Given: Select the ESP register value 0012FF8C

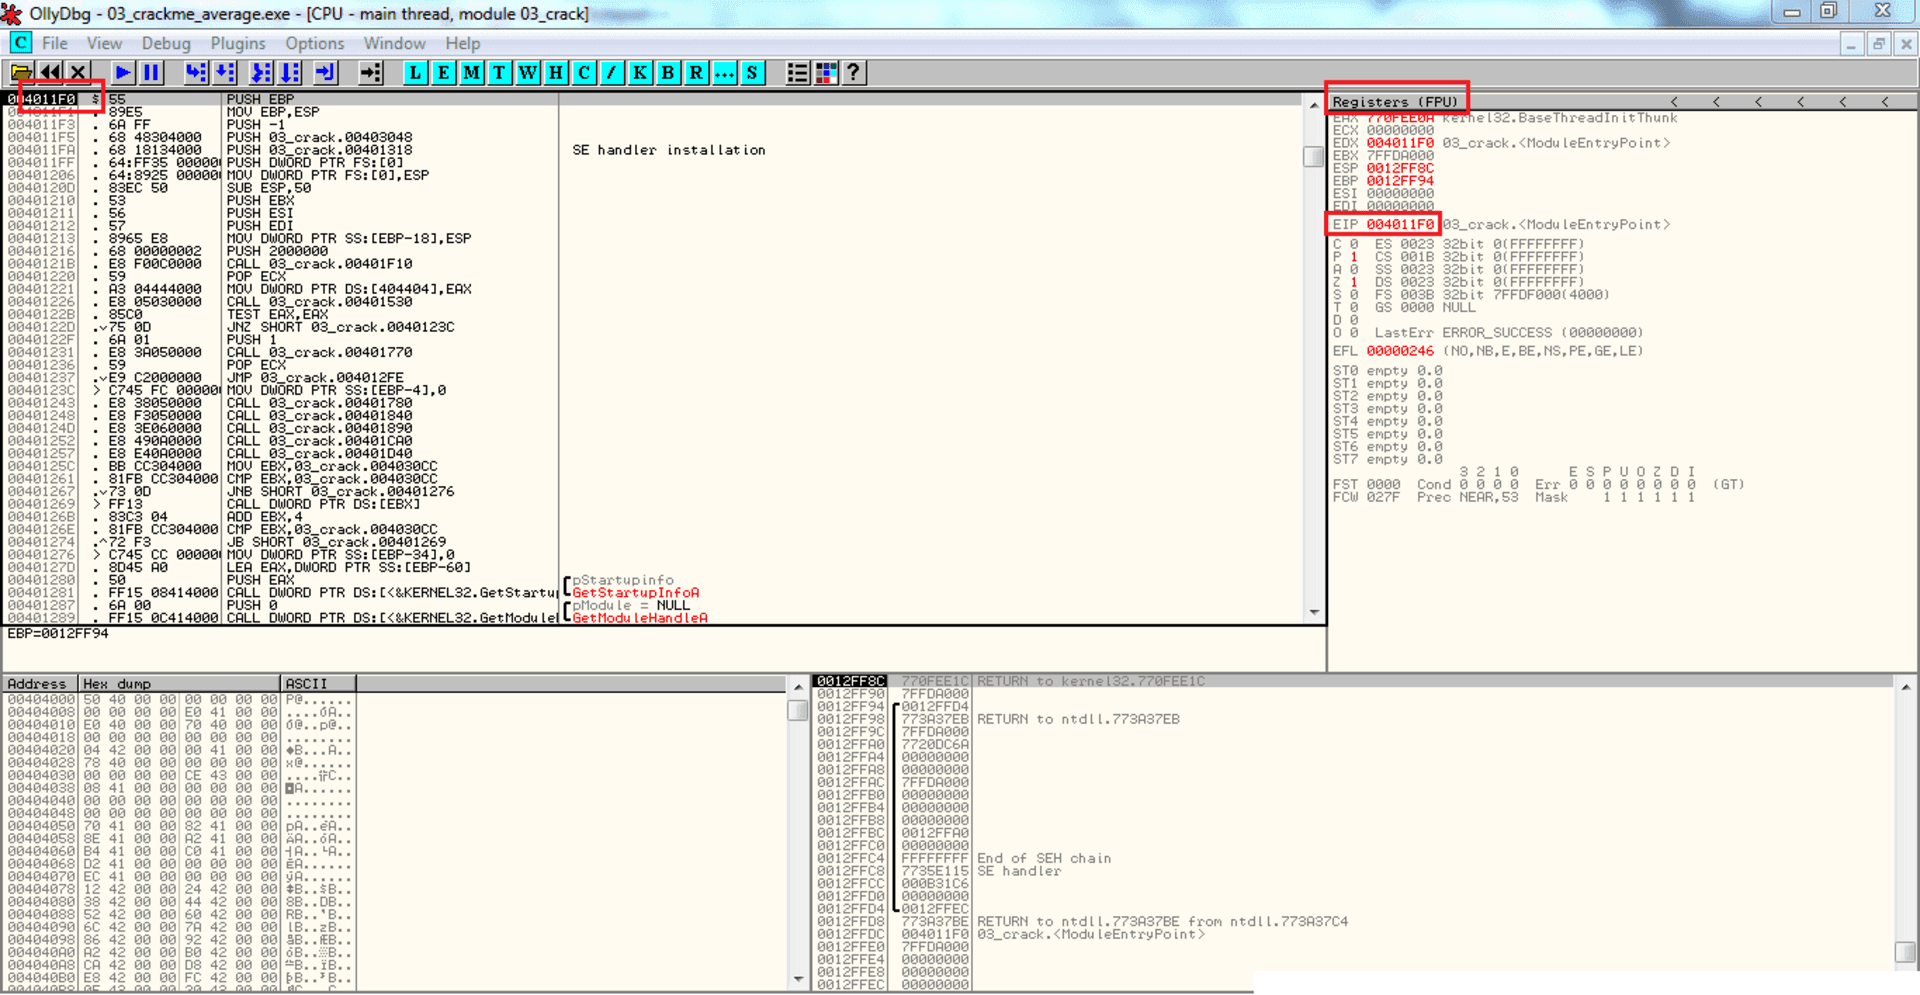Looking at the screenshot, I should click(x=1400, y=169).
